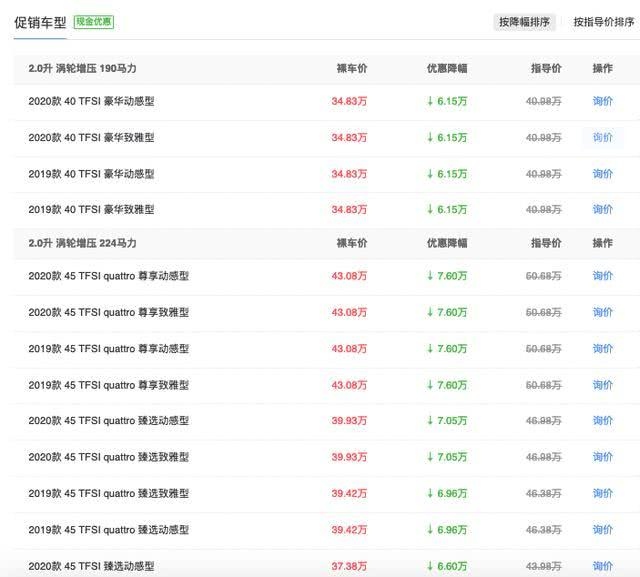This screenshot has width=640, height=577.
Task: Click 询价 for 2019款 45 quattro 尊享致雅型
Action: (x=602, y=385)
